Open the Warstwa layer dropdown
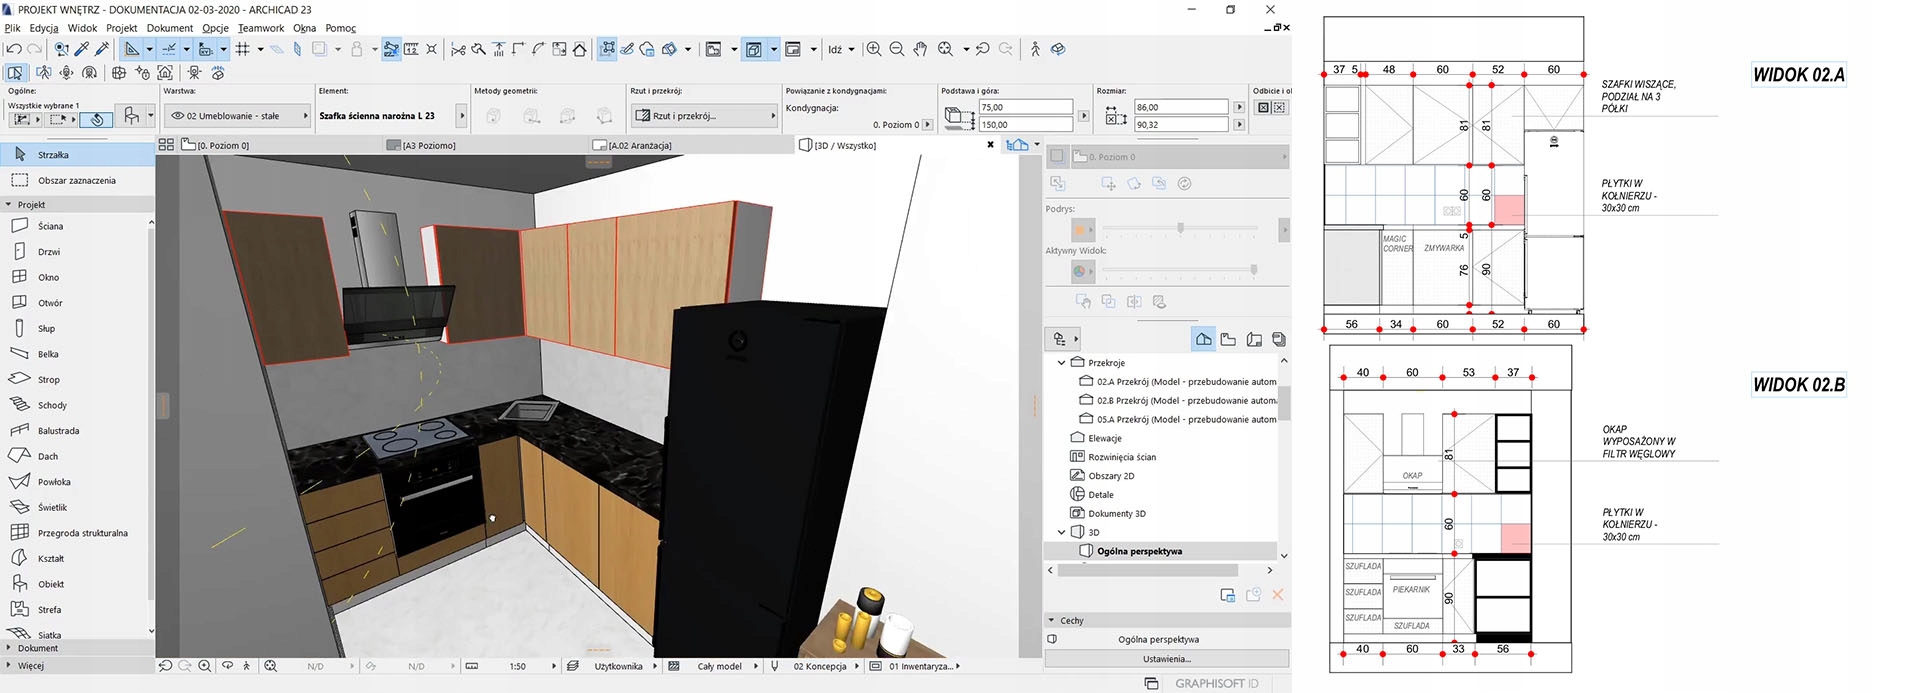The height and width of the screenshot is (693, 1920). pos(238,116)
